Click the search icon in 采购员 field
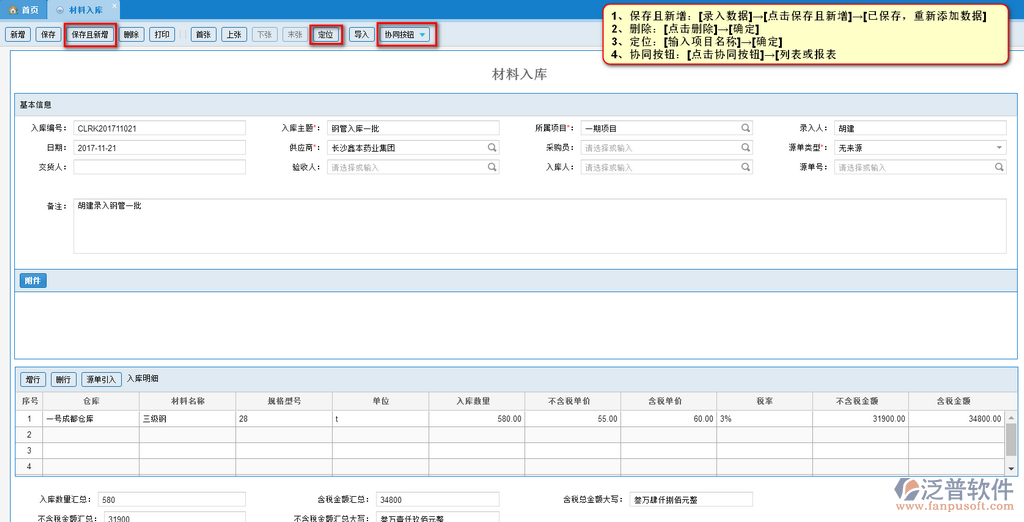Image resolution: width=1024 pixels, height=522 pixels. point(745,147)
